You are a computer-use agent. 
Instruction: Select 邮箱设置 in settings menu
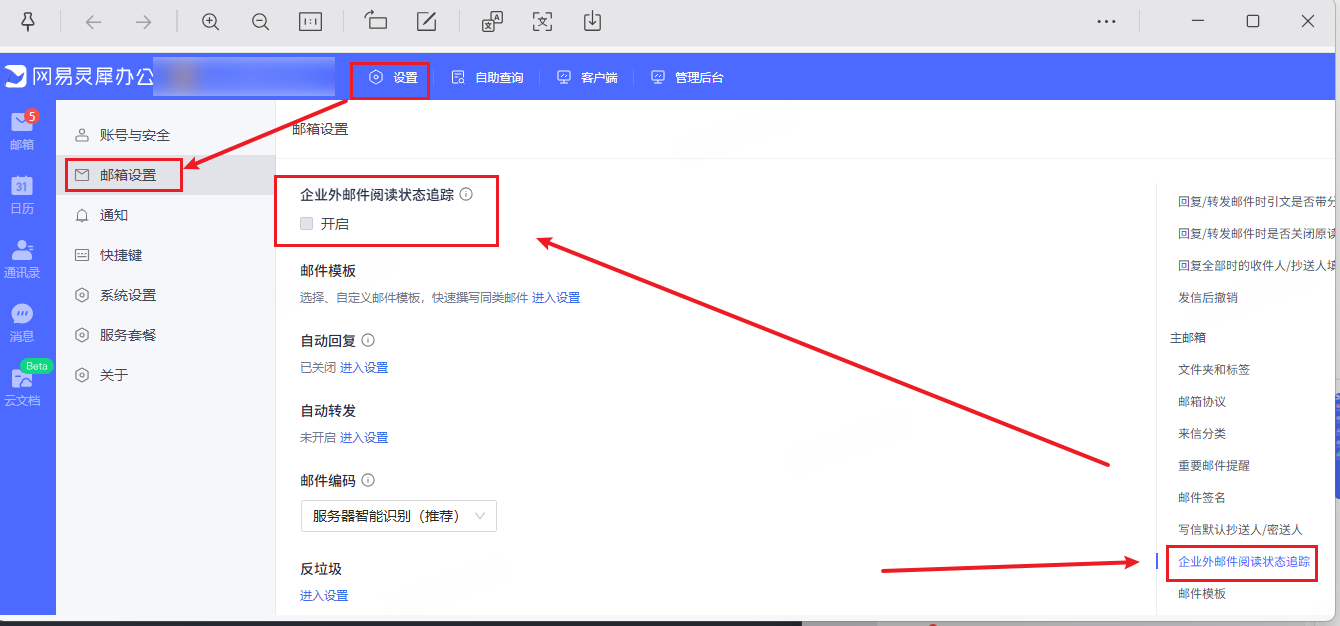pos(165,175)
